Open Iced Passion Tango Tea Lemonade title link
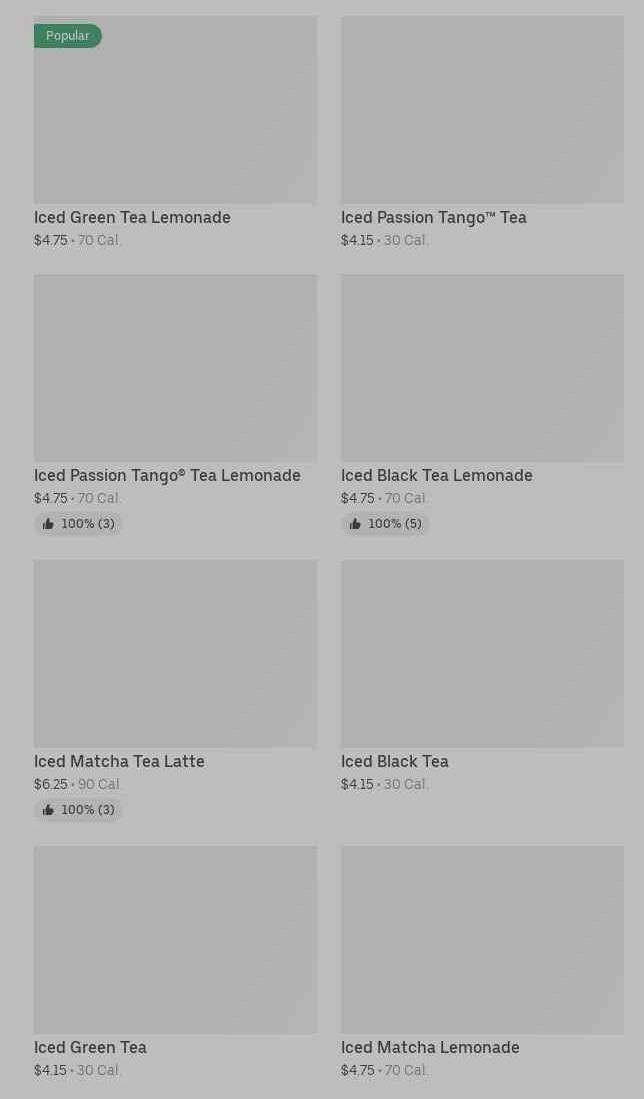Screen dimensions: 644x1099 (x=167, y=476)
